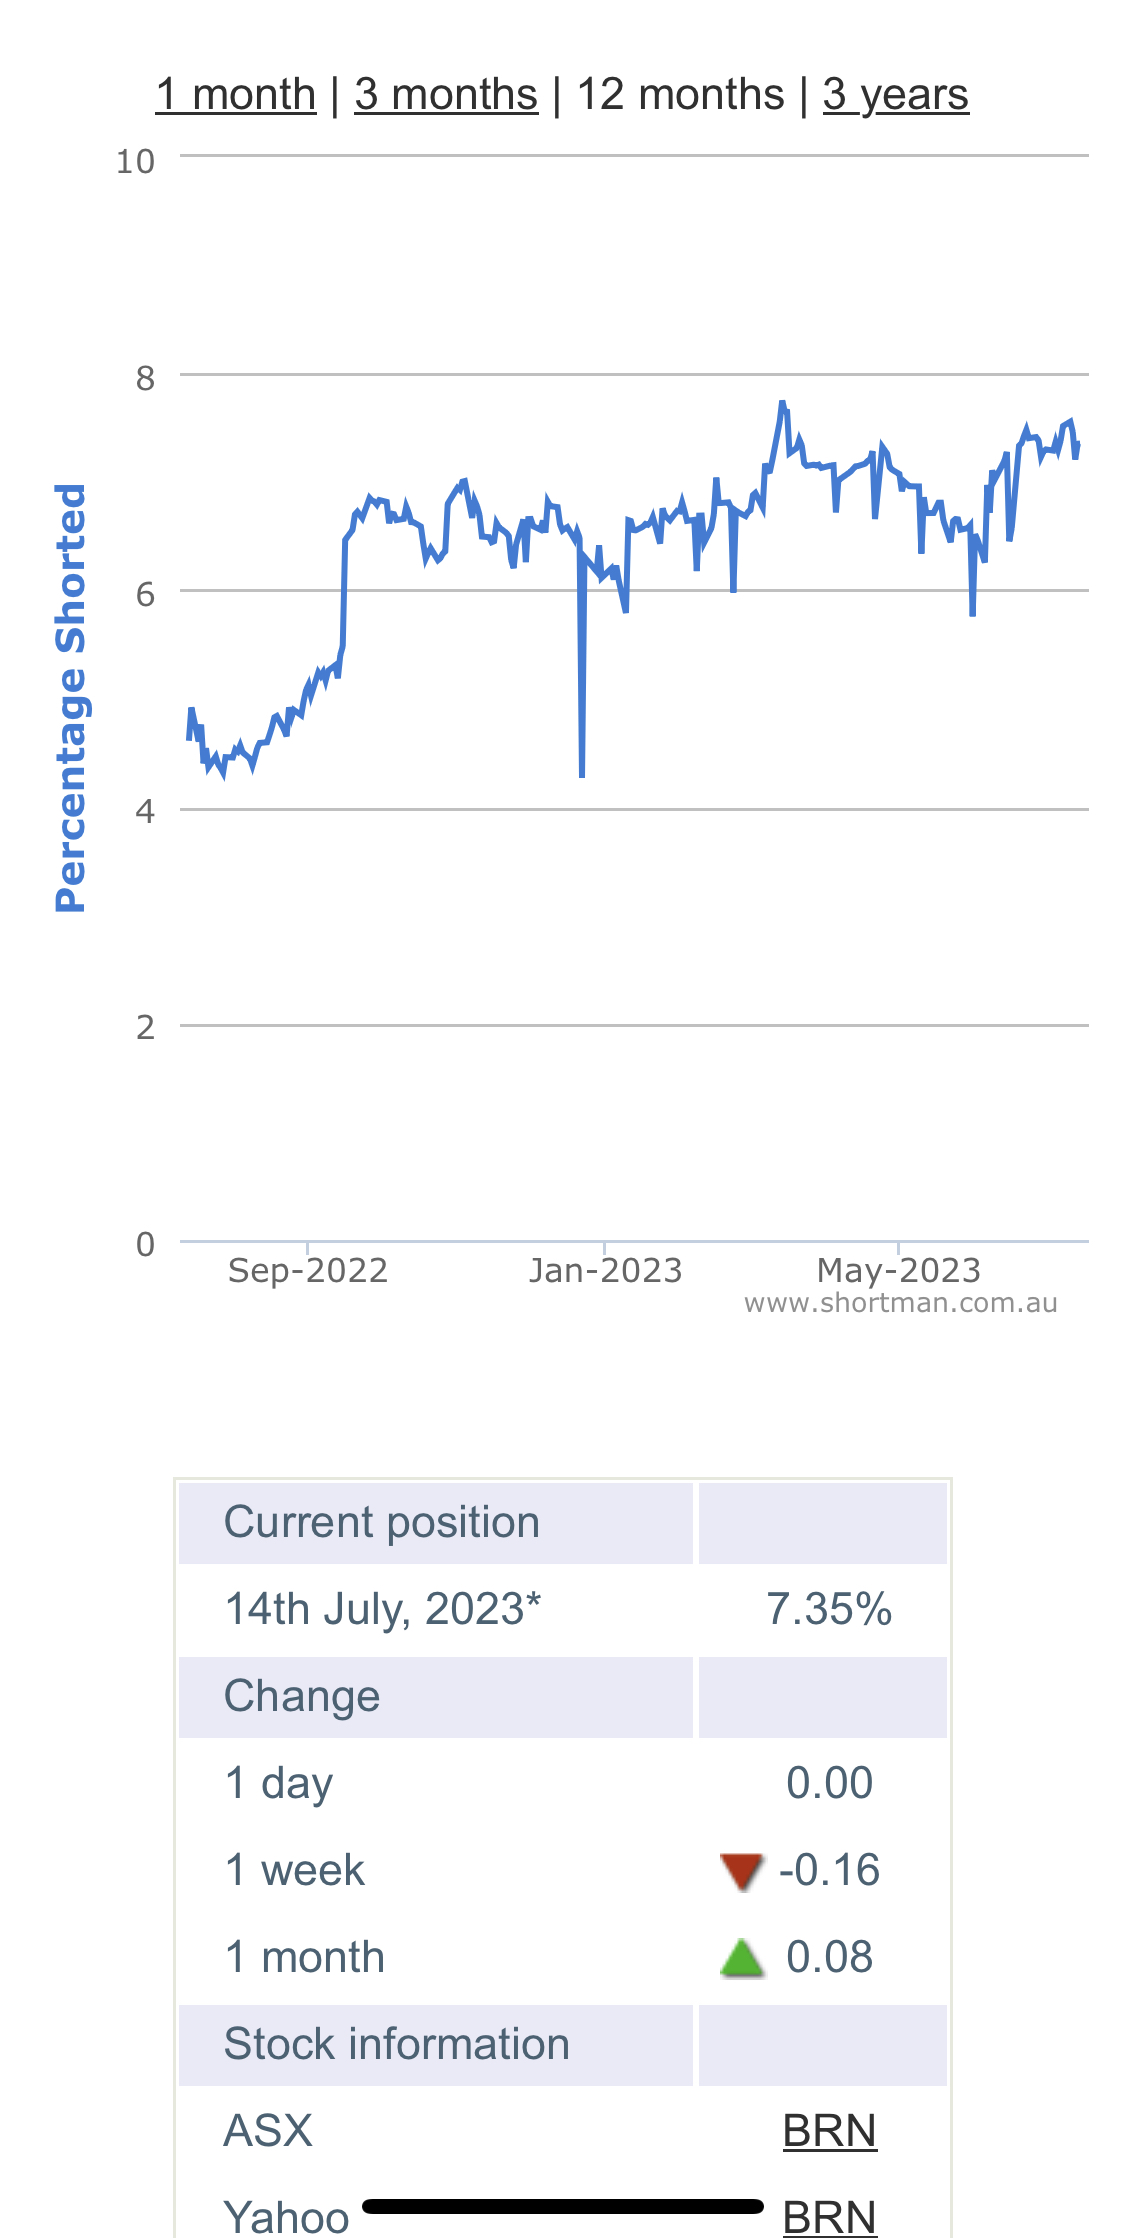Click the green up arrow for 1 month change
Screen dimensions: 1125x2238
pos(742,1958)
